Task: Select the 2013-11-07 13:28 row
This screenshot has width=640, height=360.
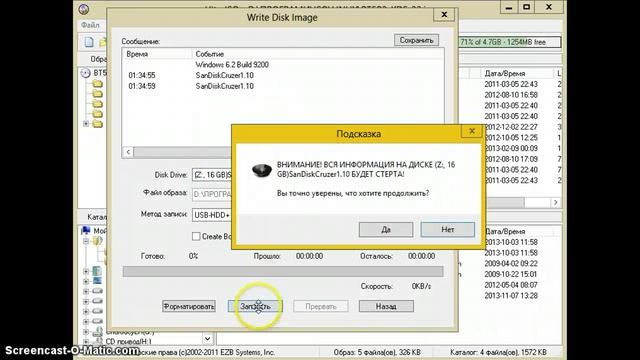Action: point(511,295)
